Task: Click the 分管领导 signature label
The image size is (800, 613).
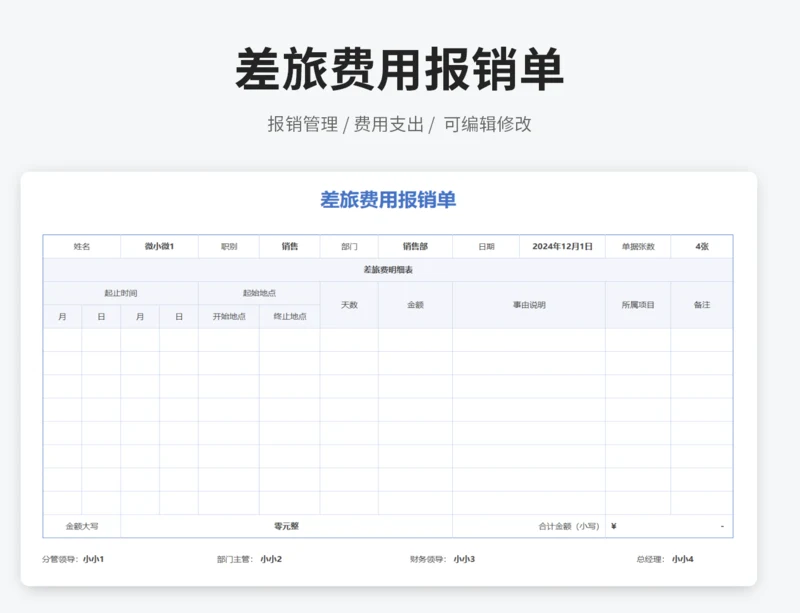Action: (x=60, y=559)
